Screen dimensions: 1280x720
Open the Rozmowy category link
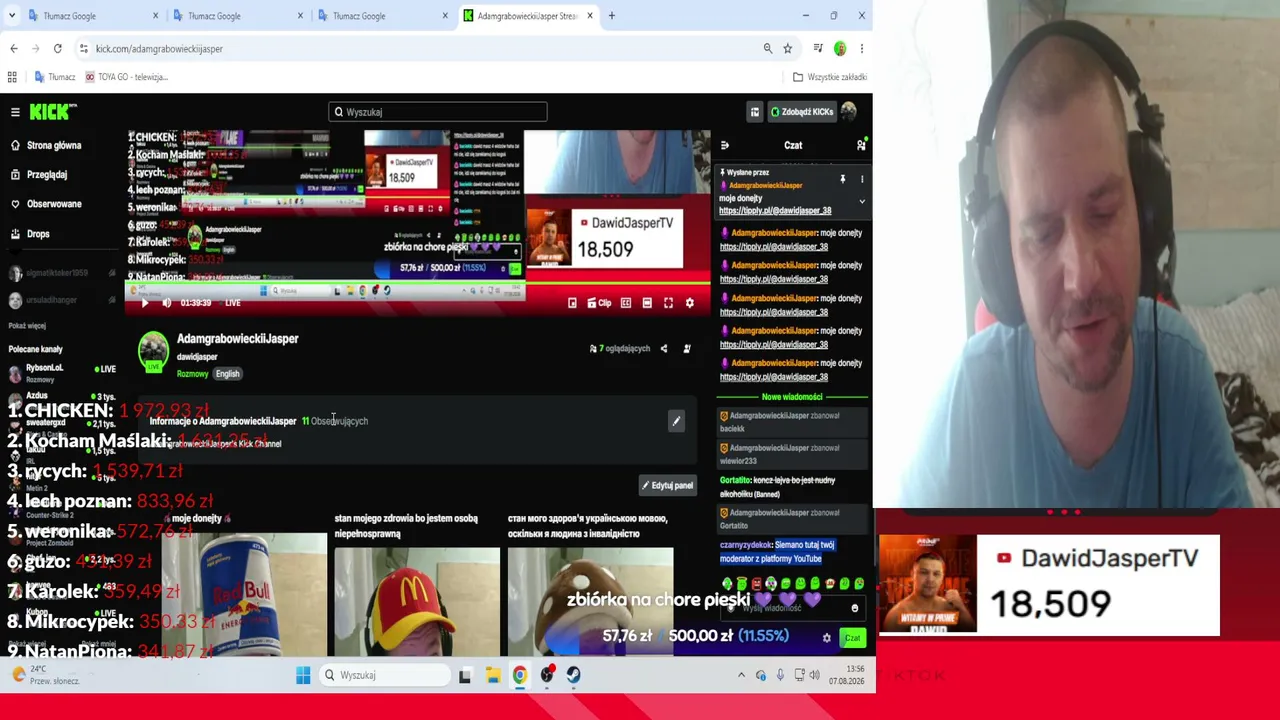pos(193,374)
